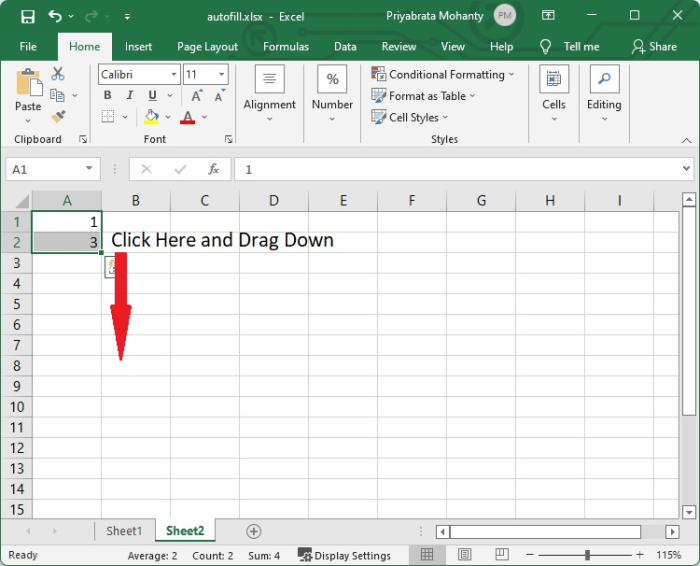Open Clipboard group dialog launcher

coord(83,139)
